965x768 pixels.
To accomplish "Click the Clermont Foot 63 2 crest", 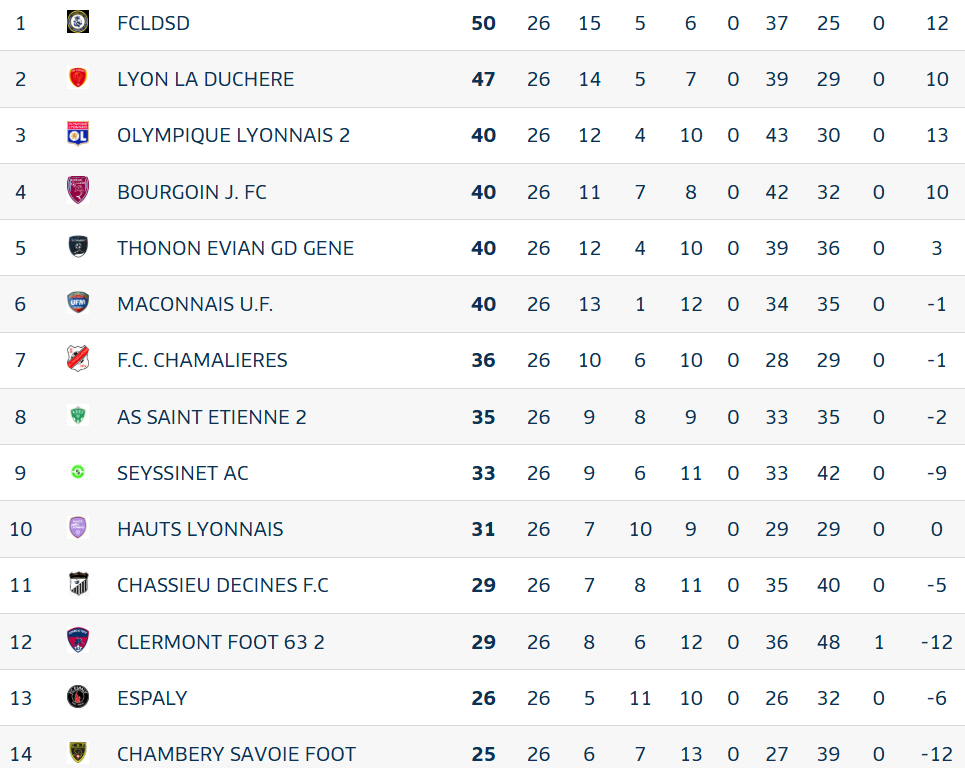I will click(78, 641).
